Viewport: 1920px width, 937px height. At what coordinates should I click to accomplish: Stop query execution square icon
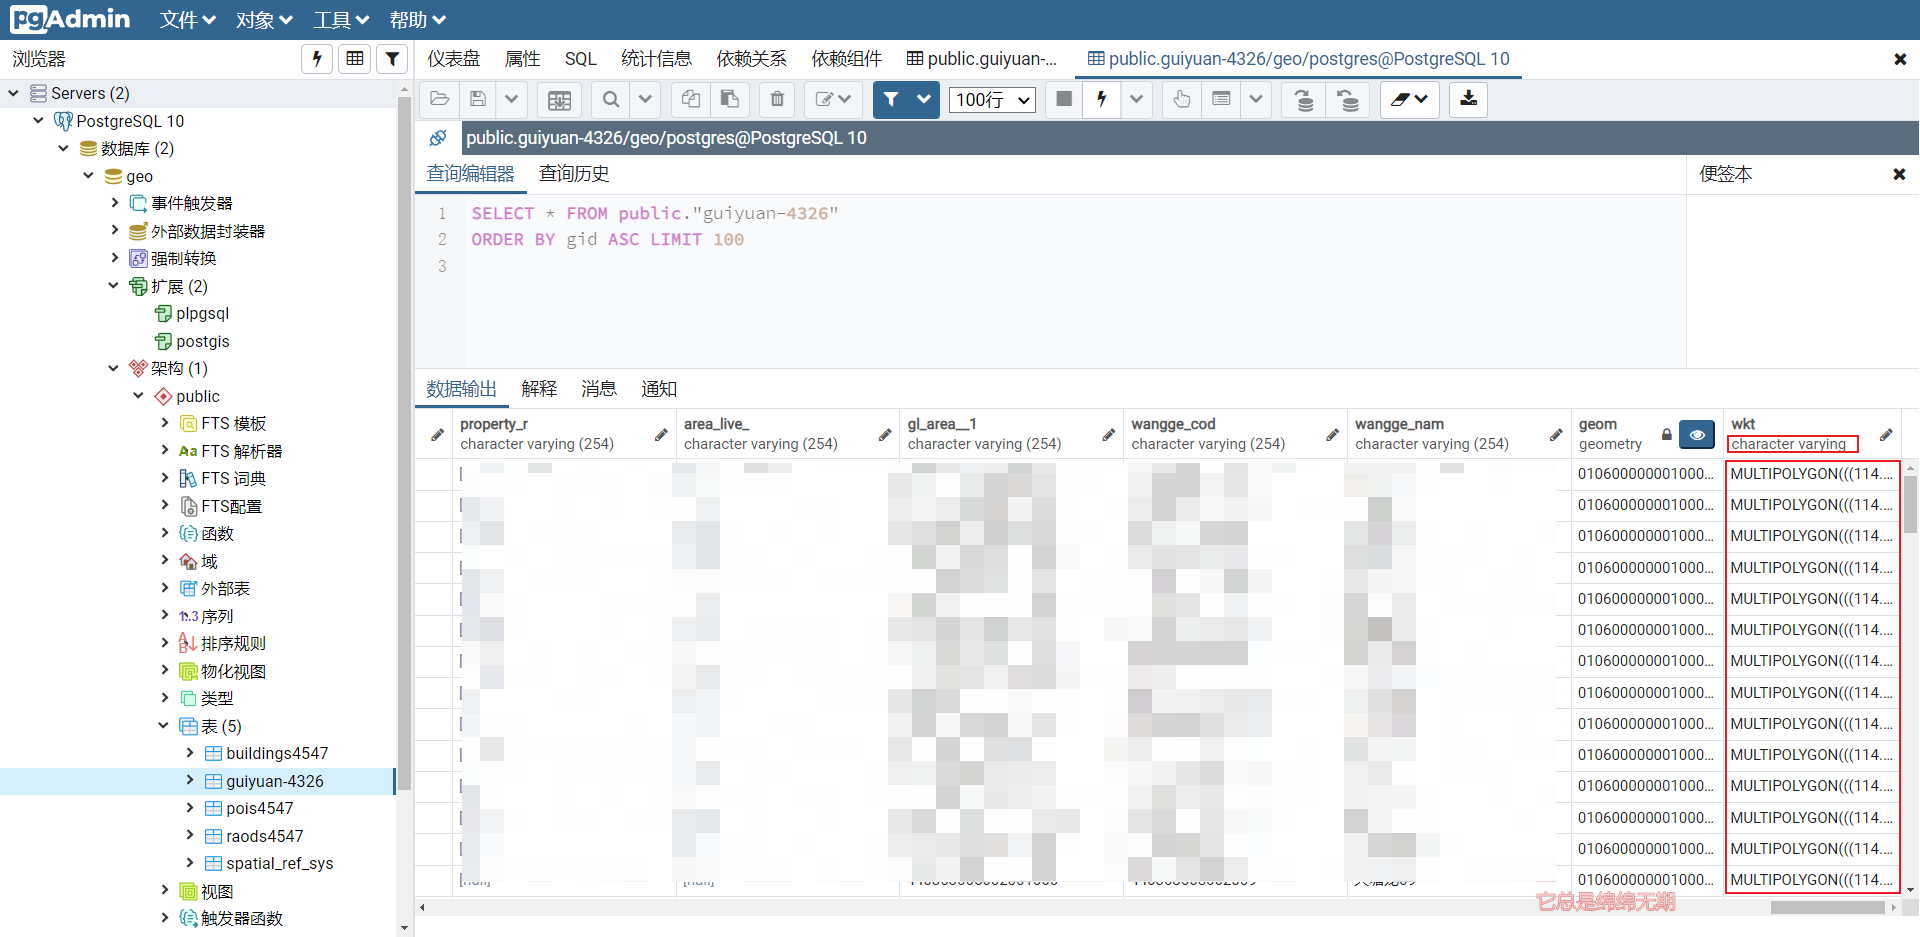point(1064,99)
